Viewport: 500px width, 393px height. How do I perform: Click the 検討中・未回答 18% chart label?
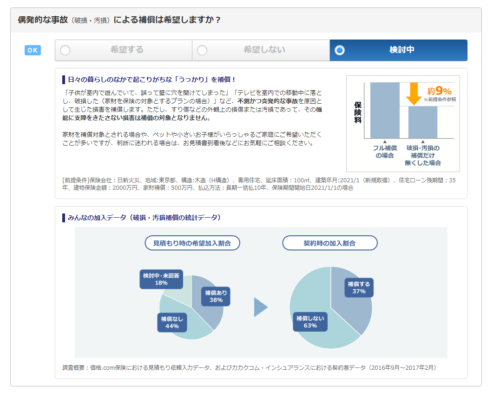(x=161, y=279)
